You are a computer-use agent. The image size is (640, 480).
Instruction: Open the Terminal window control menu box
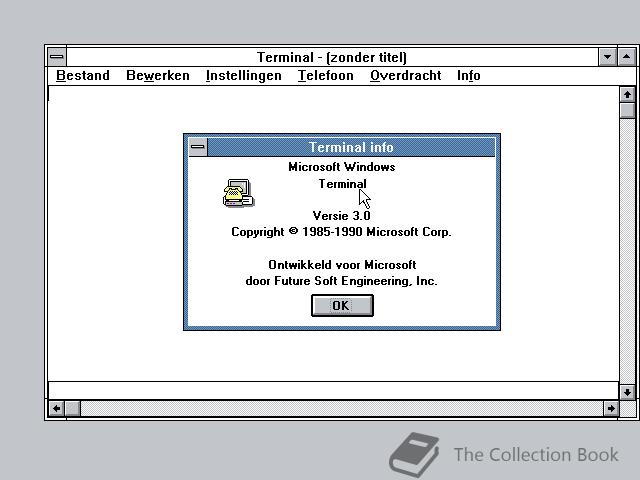click(x=57, y=57)
